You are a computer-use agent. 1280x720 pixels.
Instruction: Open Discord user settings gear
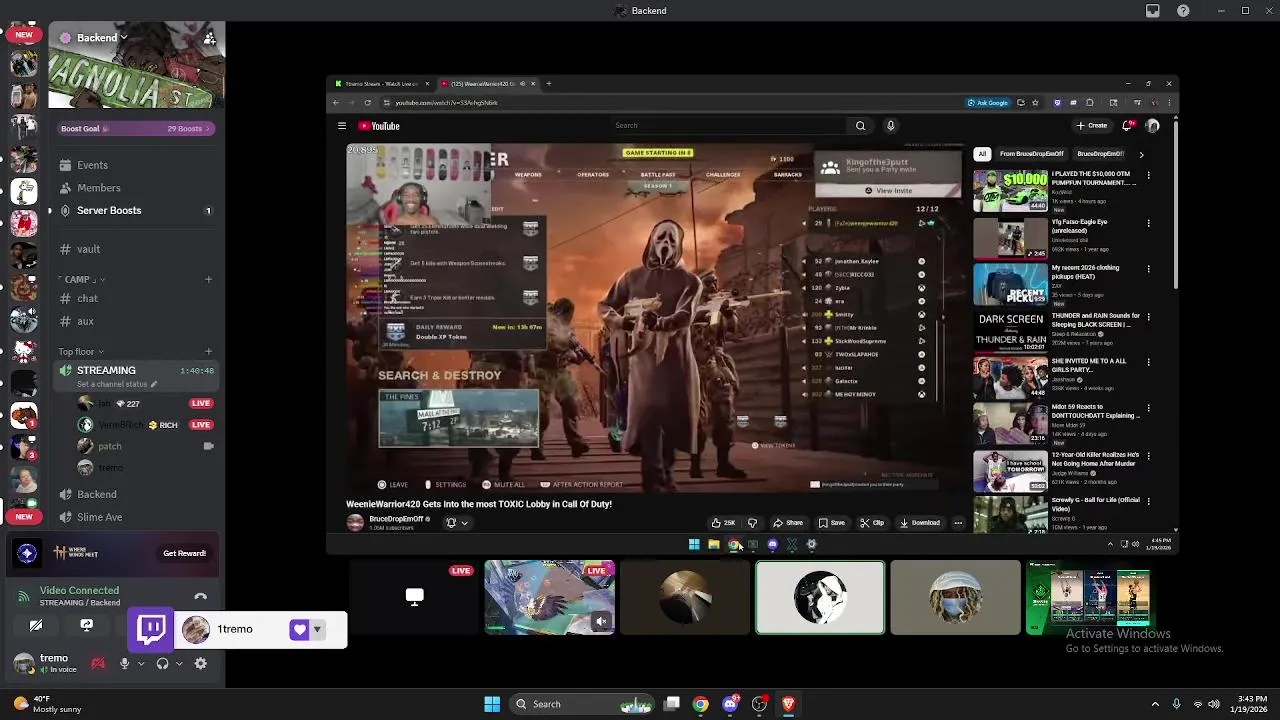point(200,663)
